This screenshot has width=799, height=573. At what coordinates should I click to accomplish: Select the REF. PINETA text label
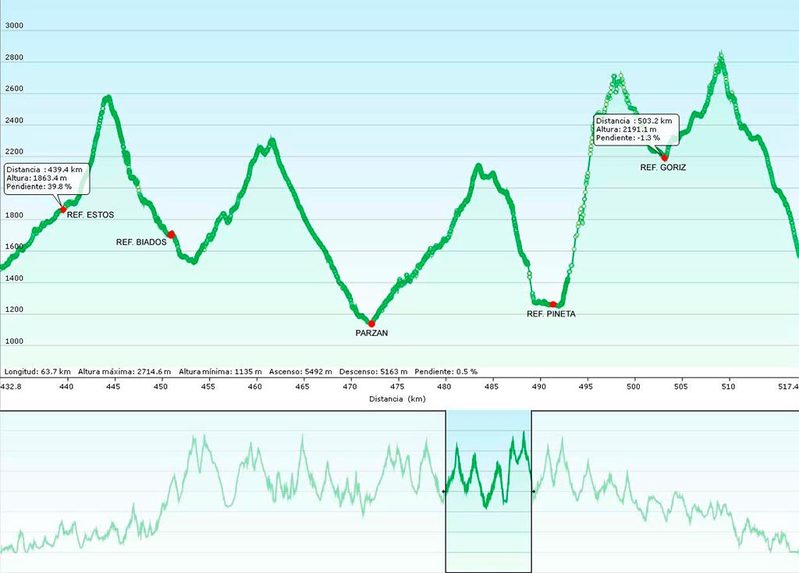click(x=551, y=314)
